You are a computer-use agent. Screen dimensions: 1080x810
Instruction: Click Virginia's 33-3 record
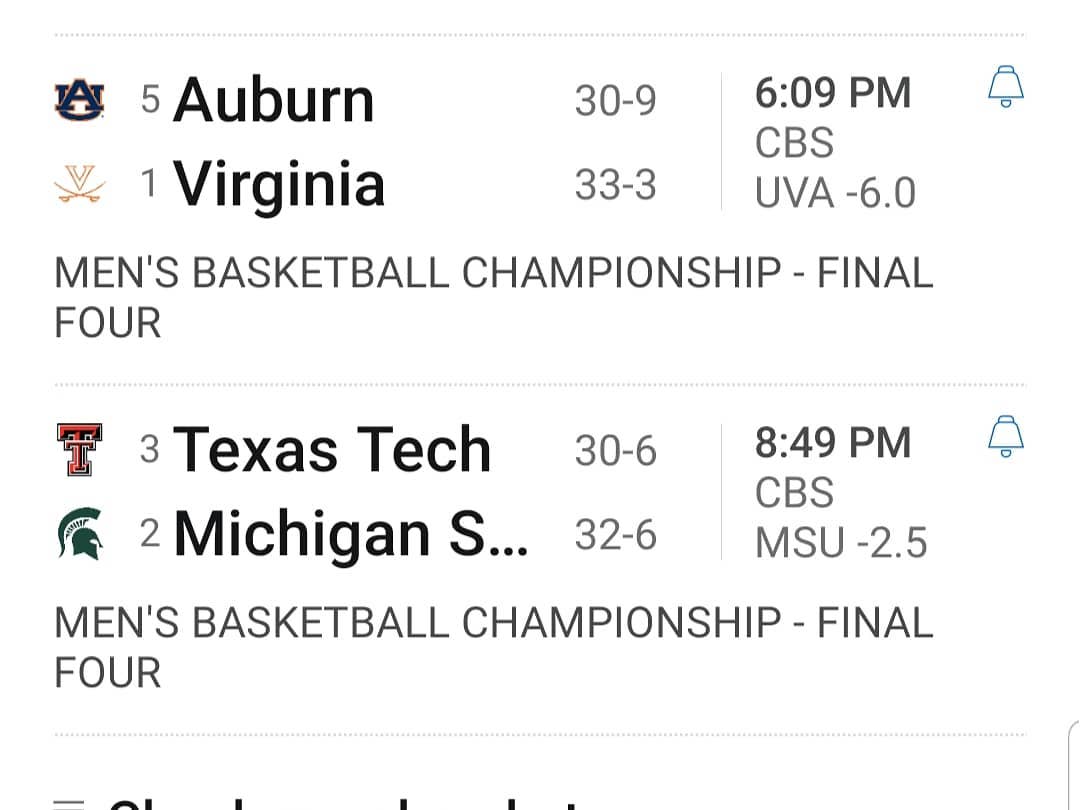(615, 185)
